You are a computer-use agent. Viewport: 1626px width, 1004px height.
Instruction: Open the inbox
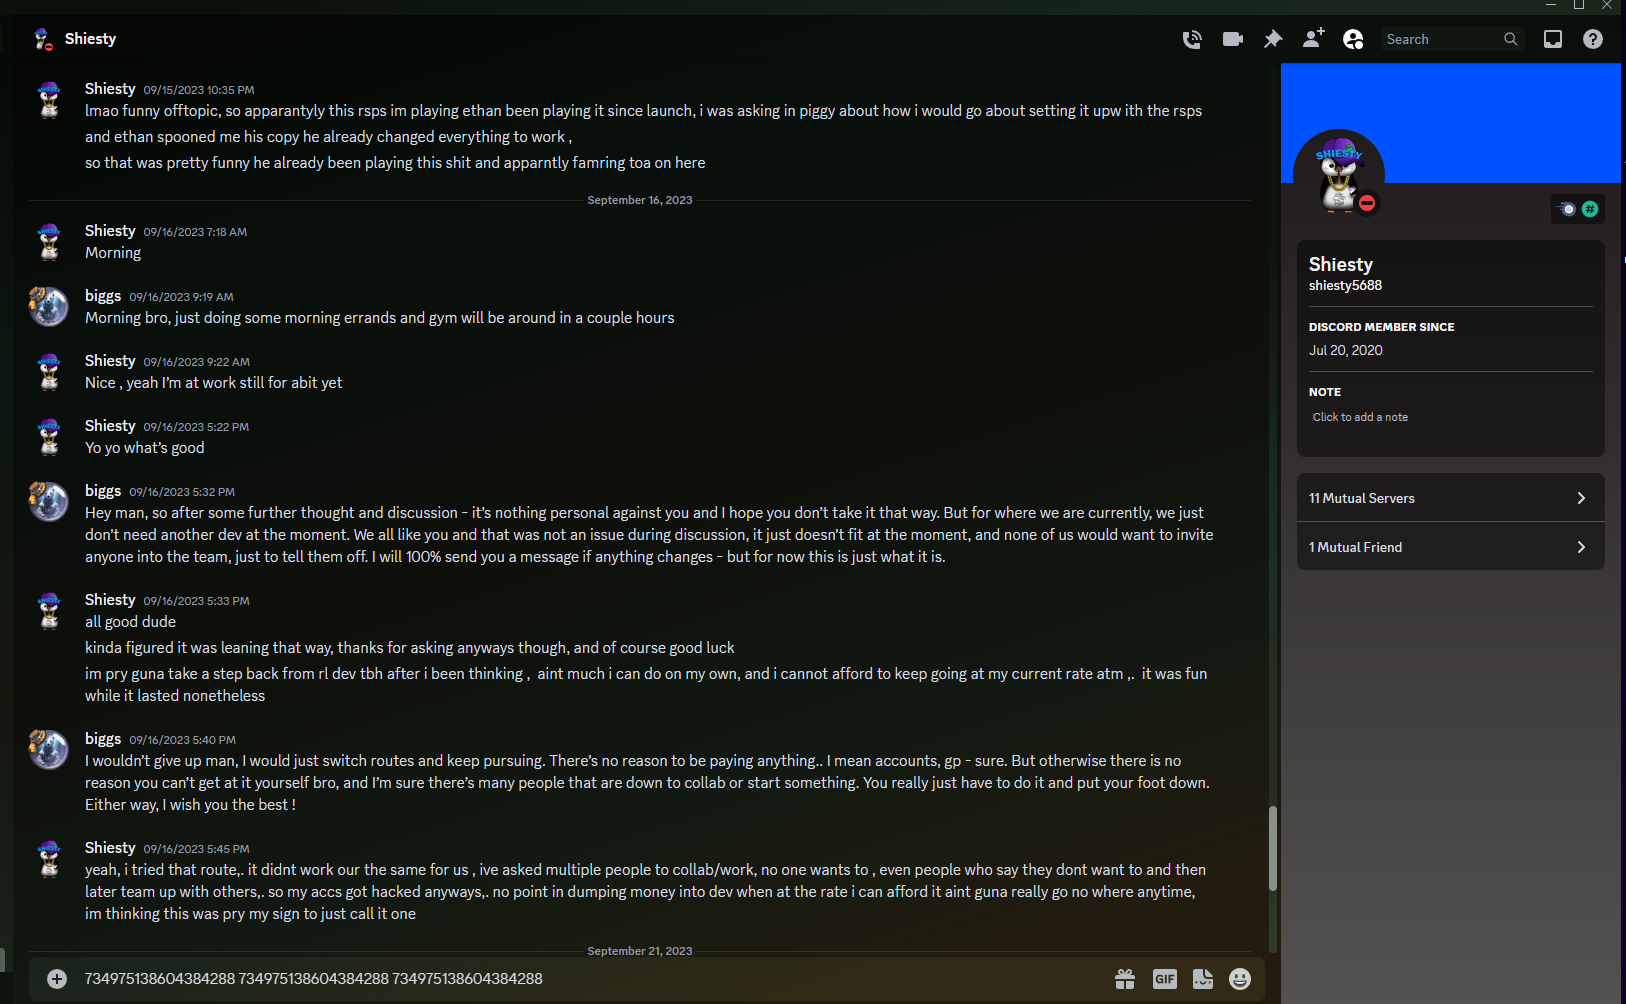[x=1553, y=39]
